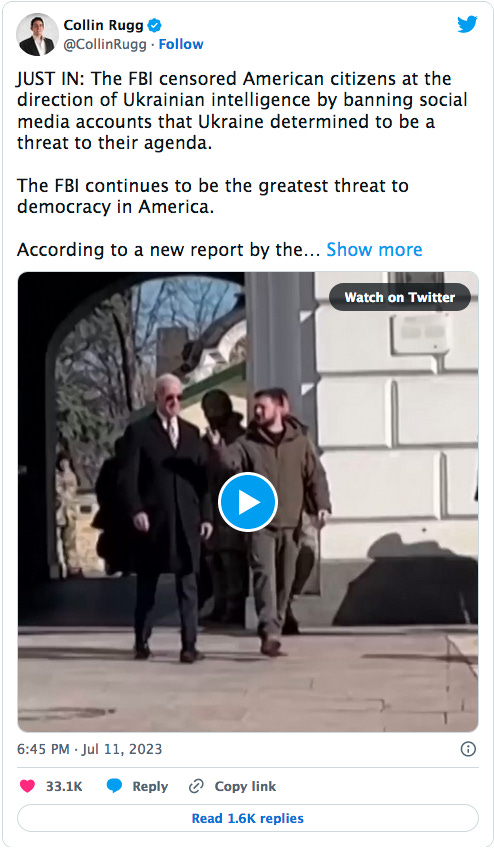Open the @CollinRugg handle link
This screenshot has height=848, width=494.
click(105, 44)
